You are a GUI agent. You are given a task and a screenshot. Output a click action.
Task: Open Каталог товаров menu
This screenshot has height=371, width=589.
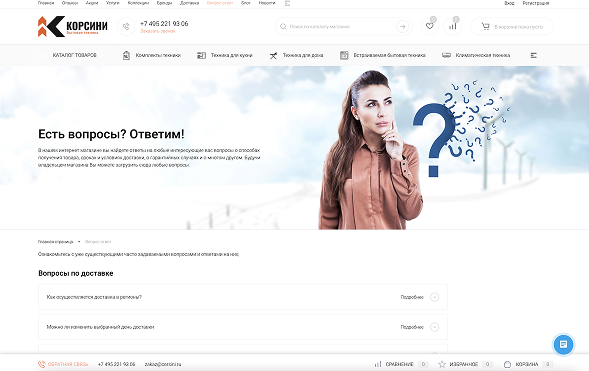tap(74, 55)
